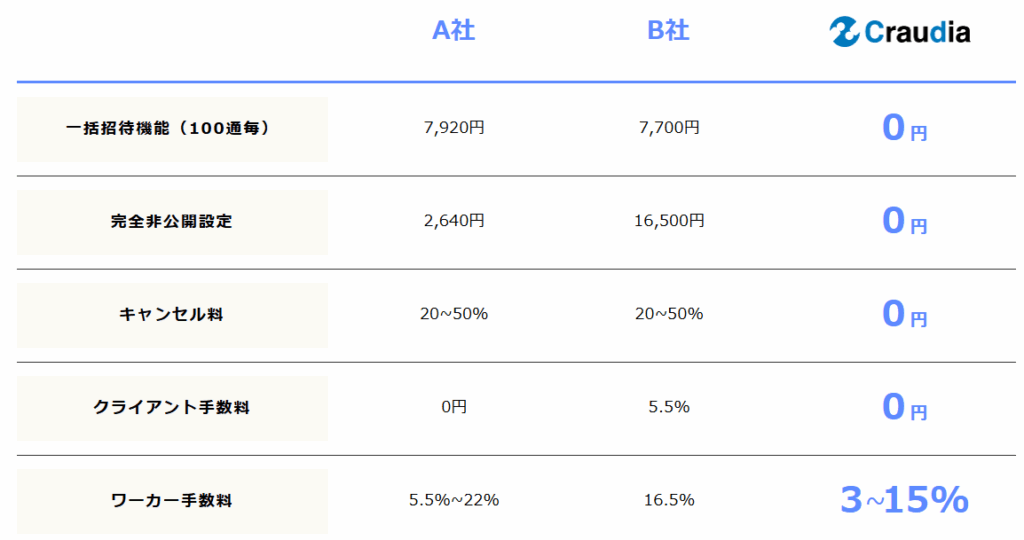Screen dimensions: 1024x540
Task: Click A社's 2,640円 private setting price
Action: coord(454,221)
